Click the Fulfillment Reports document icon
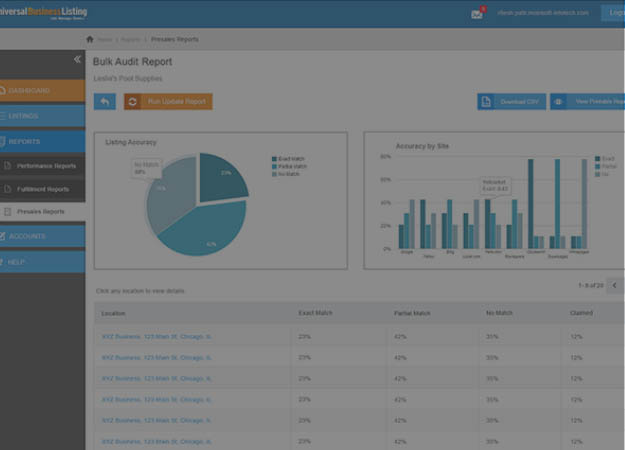 [x=8, y=189]
